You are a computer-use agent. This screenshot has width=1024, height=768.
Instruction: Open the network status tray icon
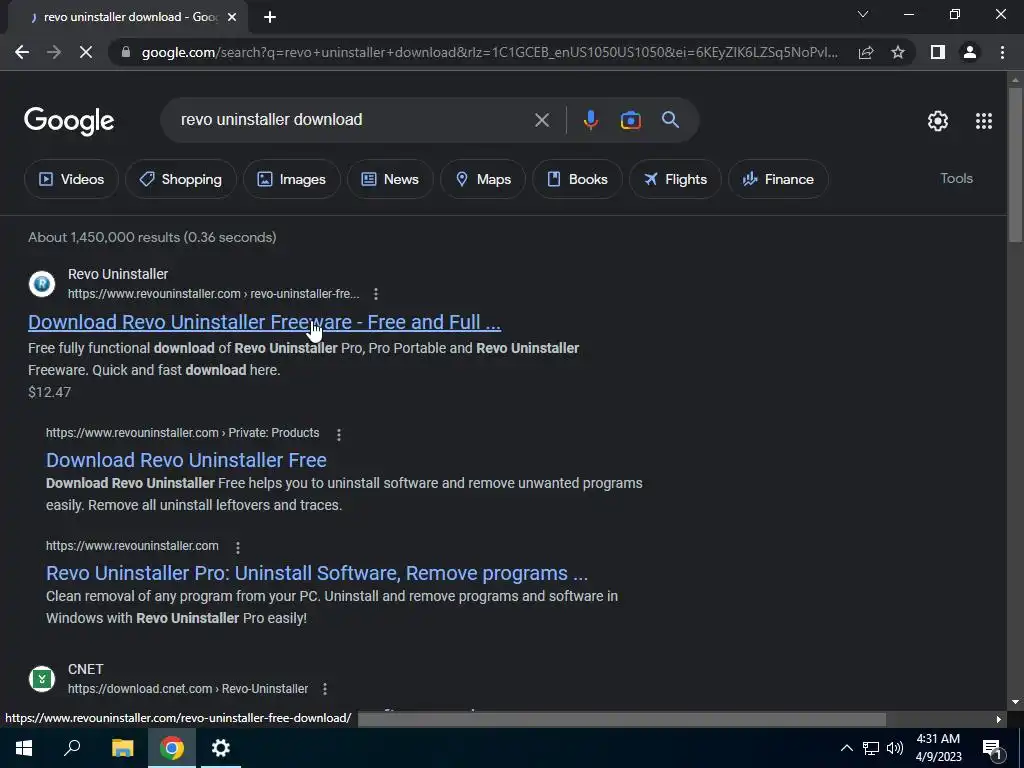(x=871, y=748)
